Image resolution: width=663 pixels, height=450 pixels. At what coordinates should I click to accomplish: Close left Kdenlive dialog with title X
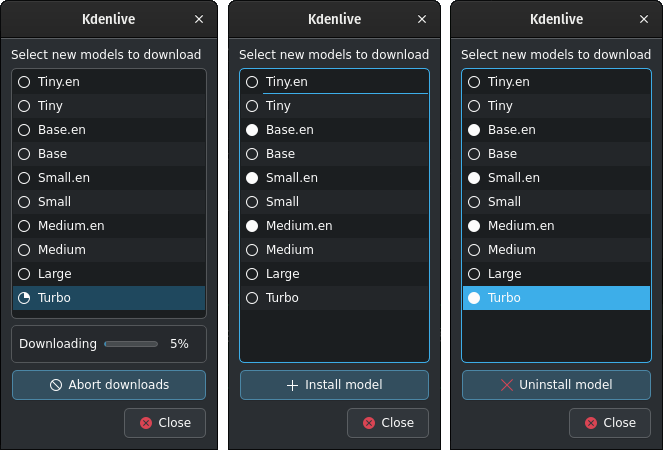(199, 19)
